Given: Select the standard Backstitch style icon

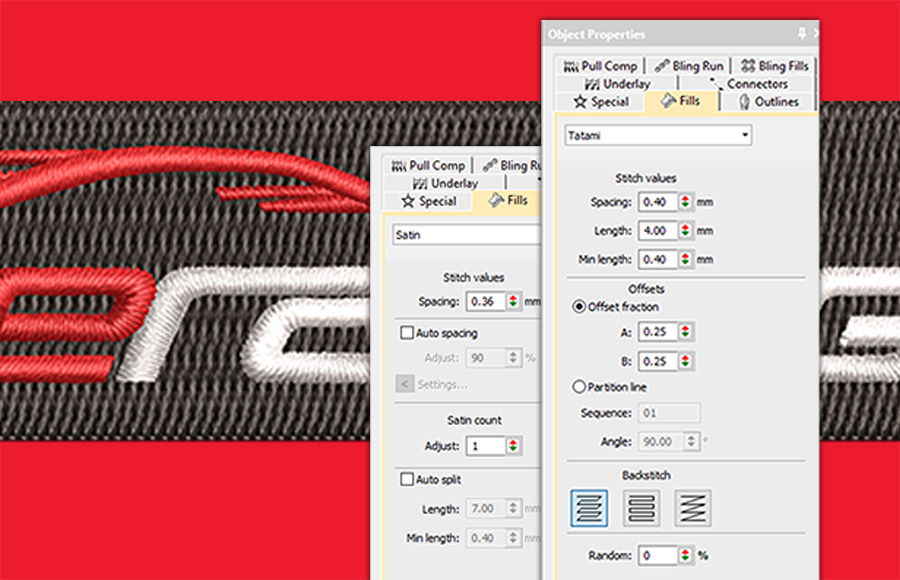Looking at the screenshot, I should pyautogui.click(x=589, y=507).
